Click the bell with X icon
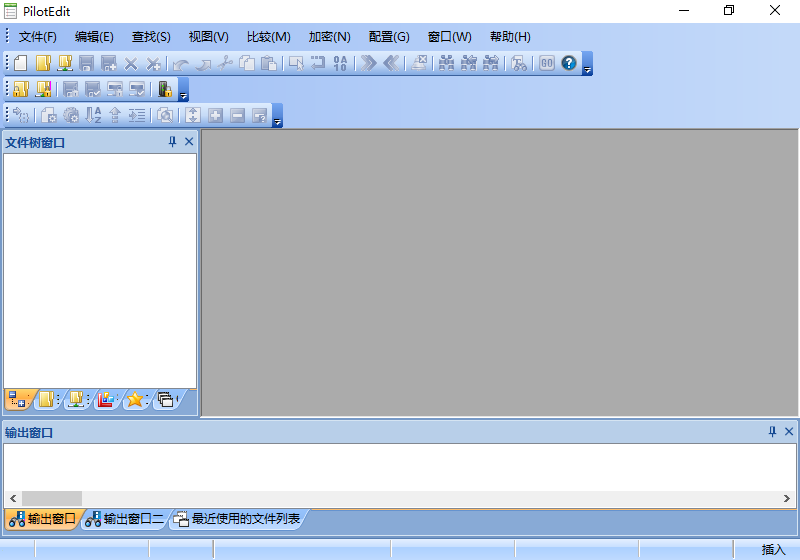The image size is (800, 560). tap(419, 63)
